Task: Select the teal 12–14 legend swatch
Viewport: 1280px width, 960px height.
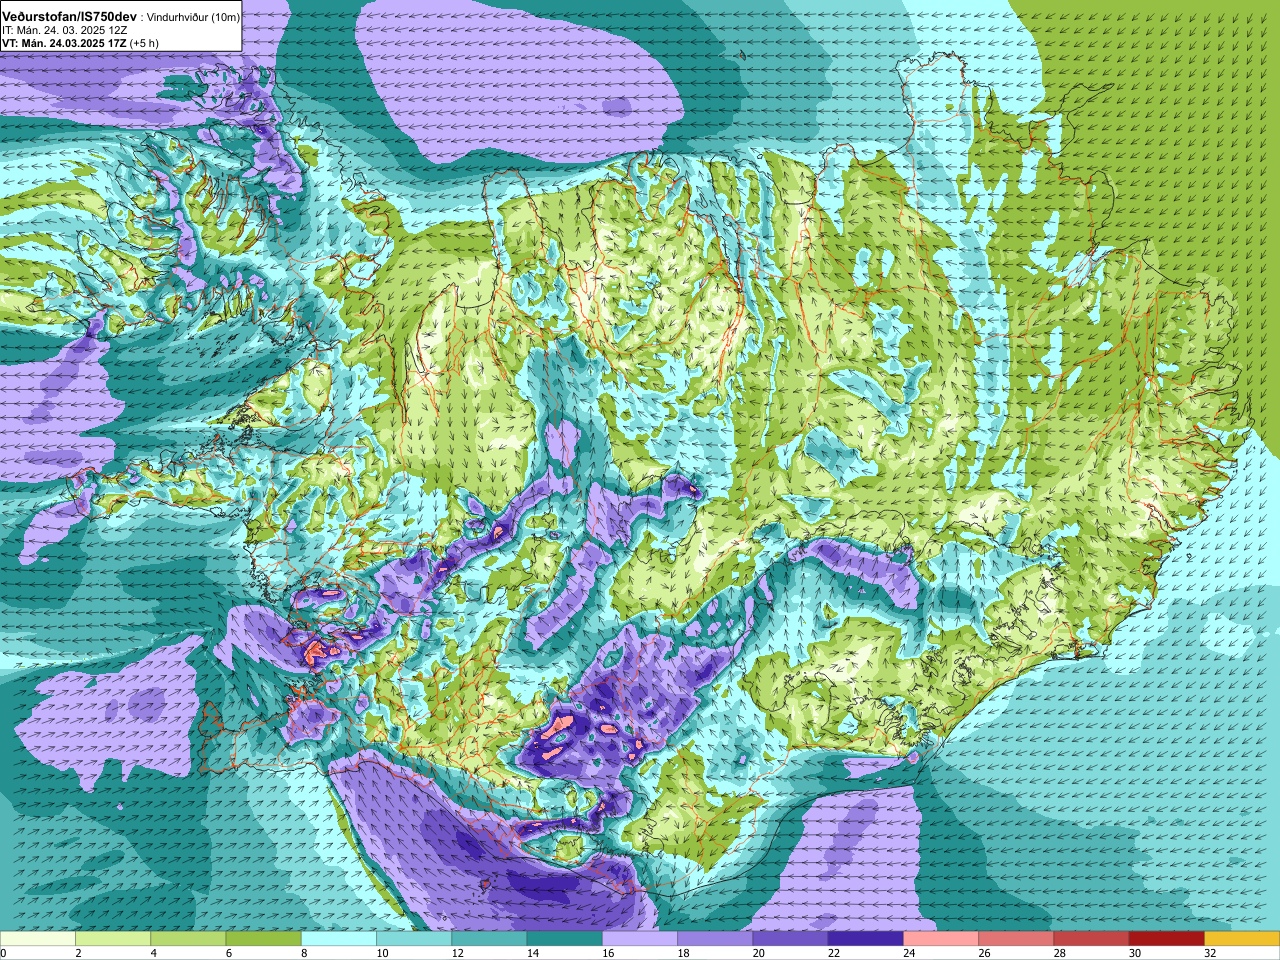Action: (489, 939)
